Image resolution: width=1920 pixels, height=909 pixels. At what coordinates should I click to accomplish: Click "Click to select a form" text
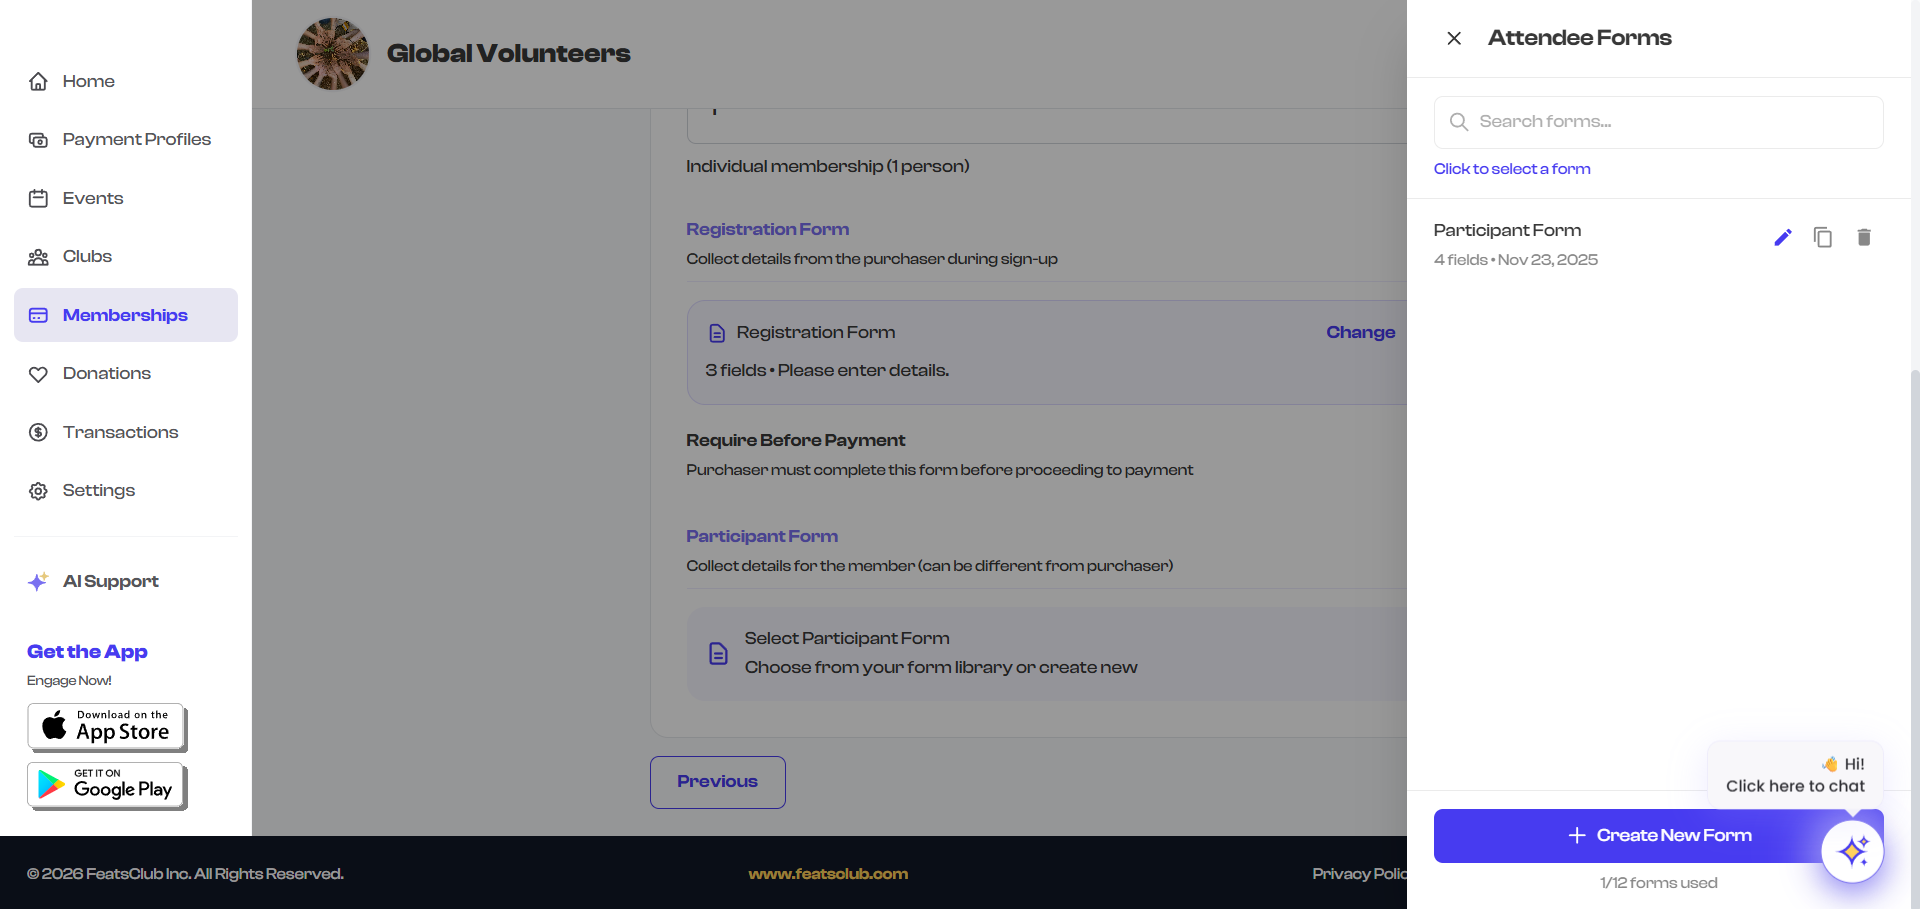pos(1512,169)
